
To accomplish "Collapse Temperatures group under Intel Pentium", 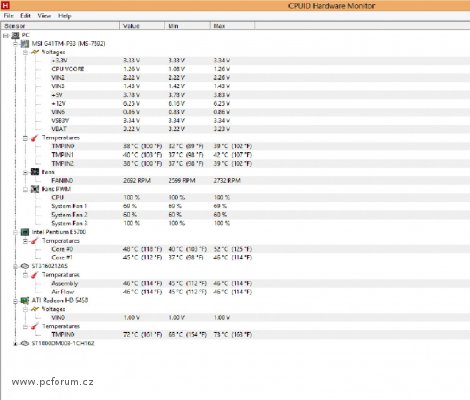I will pyautogui.click(x=25, y=241).
